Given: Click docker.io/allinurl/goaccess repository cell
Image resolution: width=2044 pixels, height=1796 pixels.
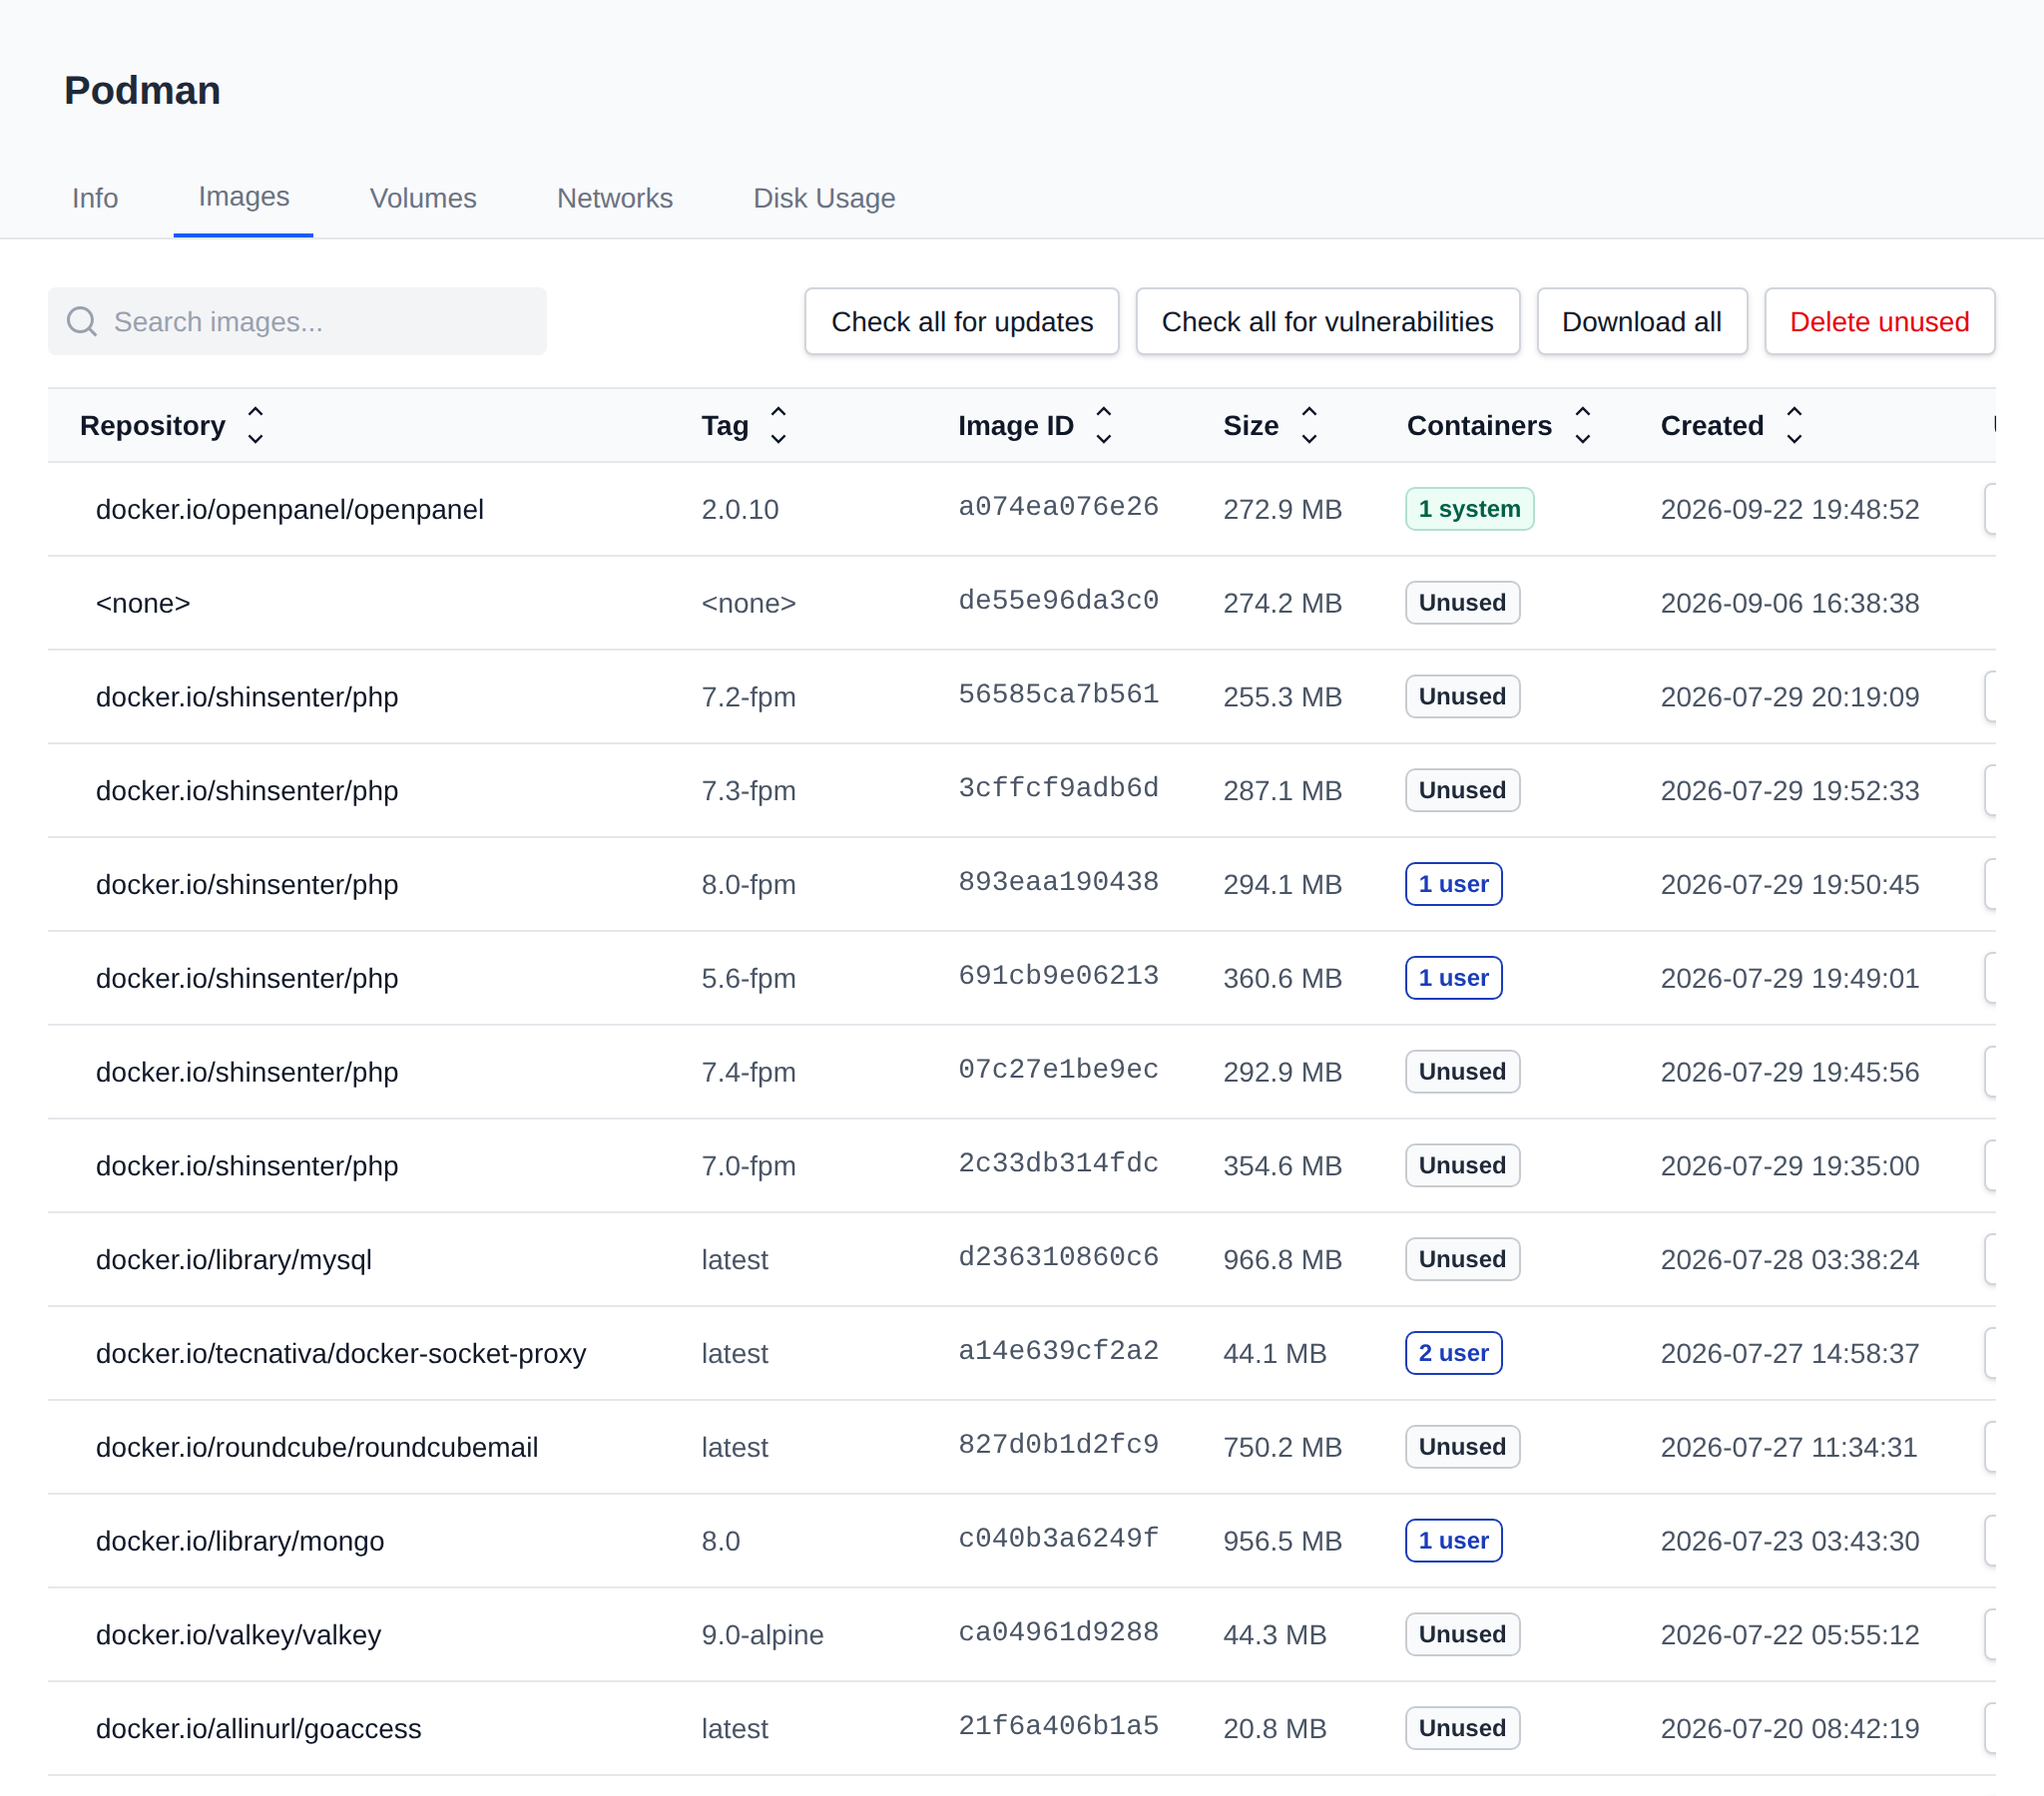Looking at the screenshot, I should click(258, 1728).
